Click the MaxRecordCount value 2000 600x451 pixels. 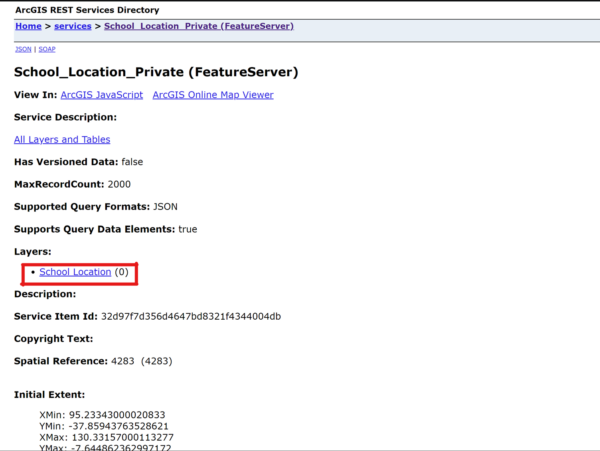tap(119, 184)
